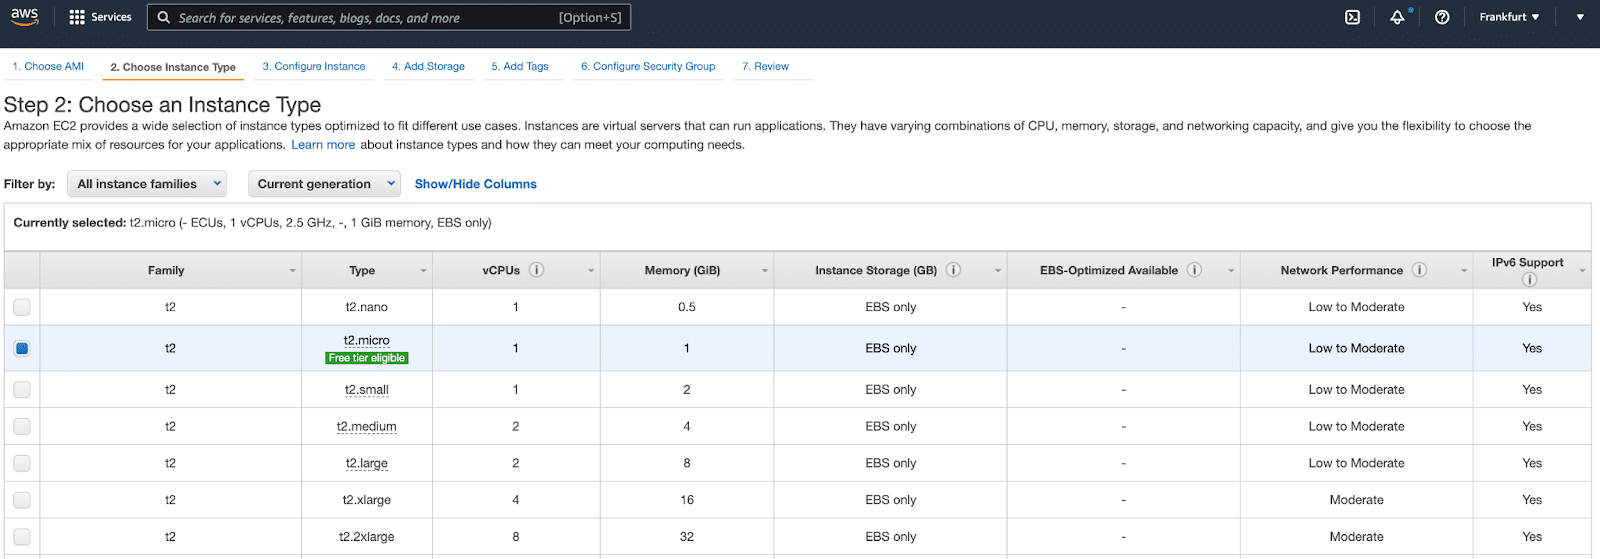Click Moderate network cell for t2.xlarge
Image resolution: width=1600 pixels, height=559 pixels.
(x=1357, y=500)
